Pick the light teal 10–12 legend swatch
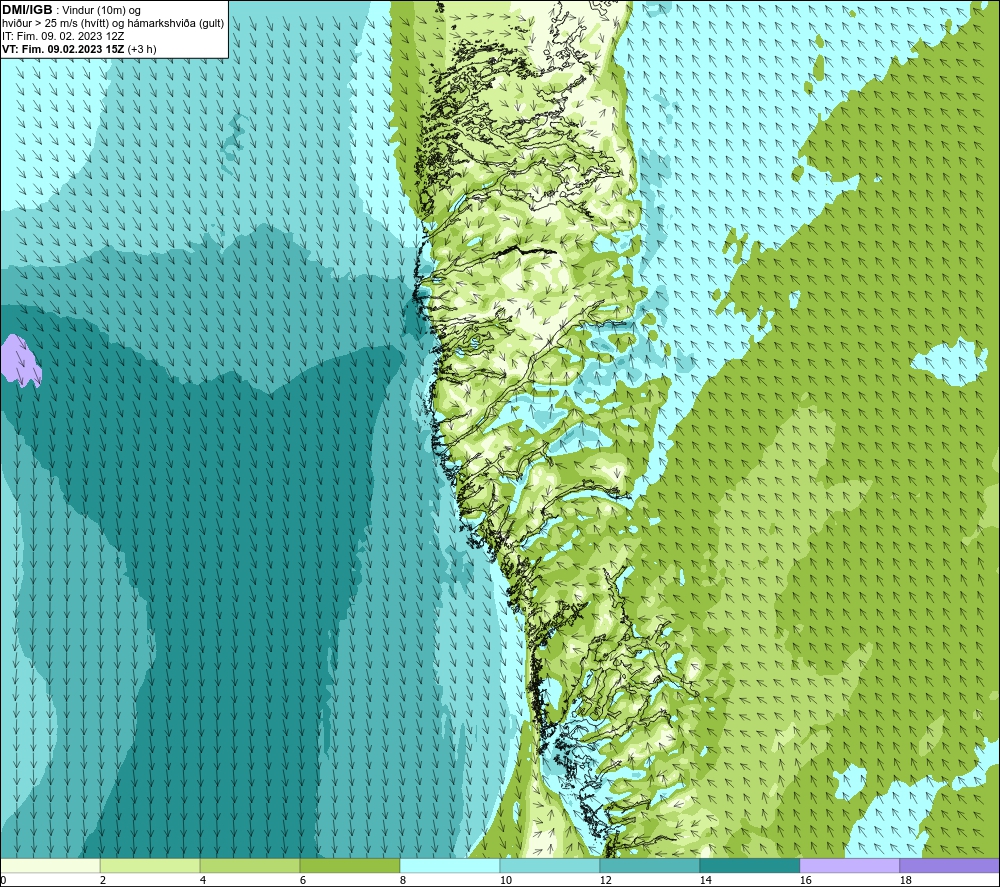This screenshot has height=887, width=1000. click(x=550, y=865)
